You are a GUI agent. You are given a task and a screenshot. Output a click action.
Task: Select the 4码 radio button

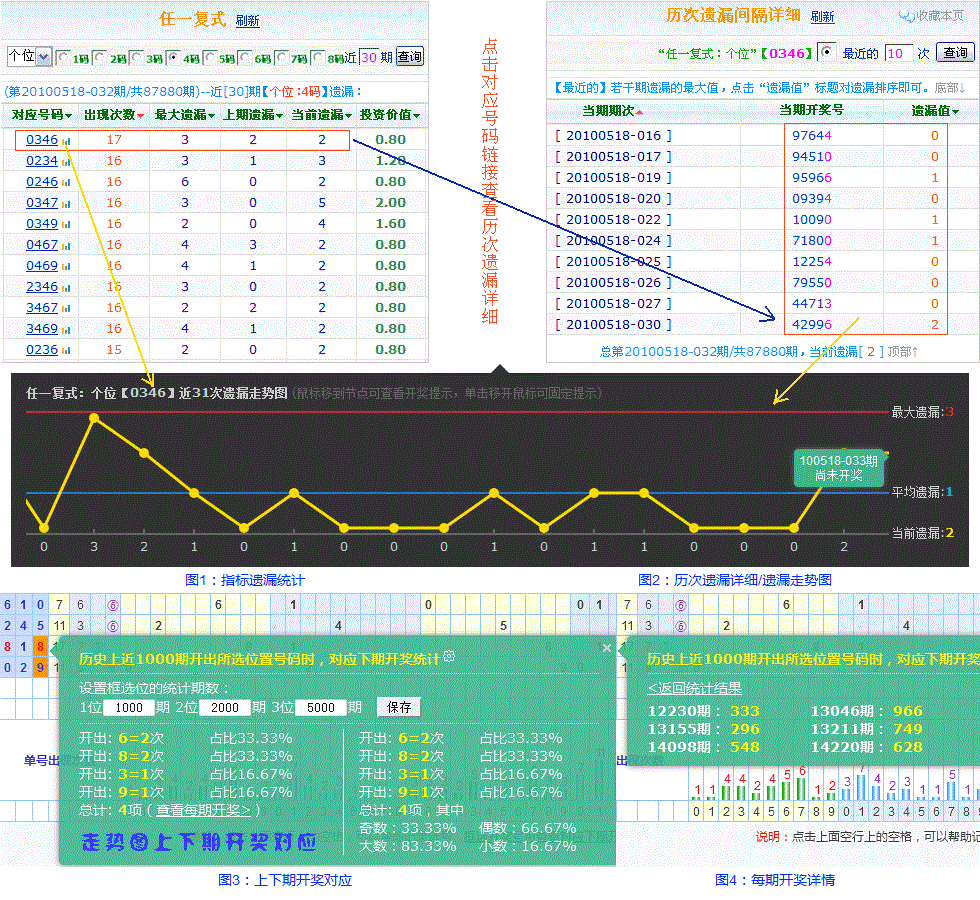tap(172, 58)
